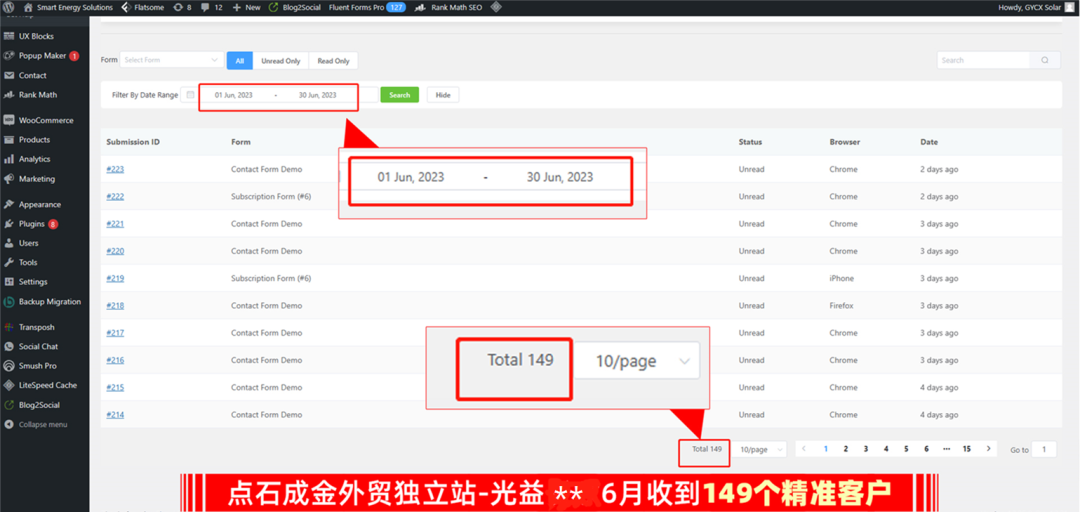Open submission #219
1080x512 pixels.
pos(115,278)
